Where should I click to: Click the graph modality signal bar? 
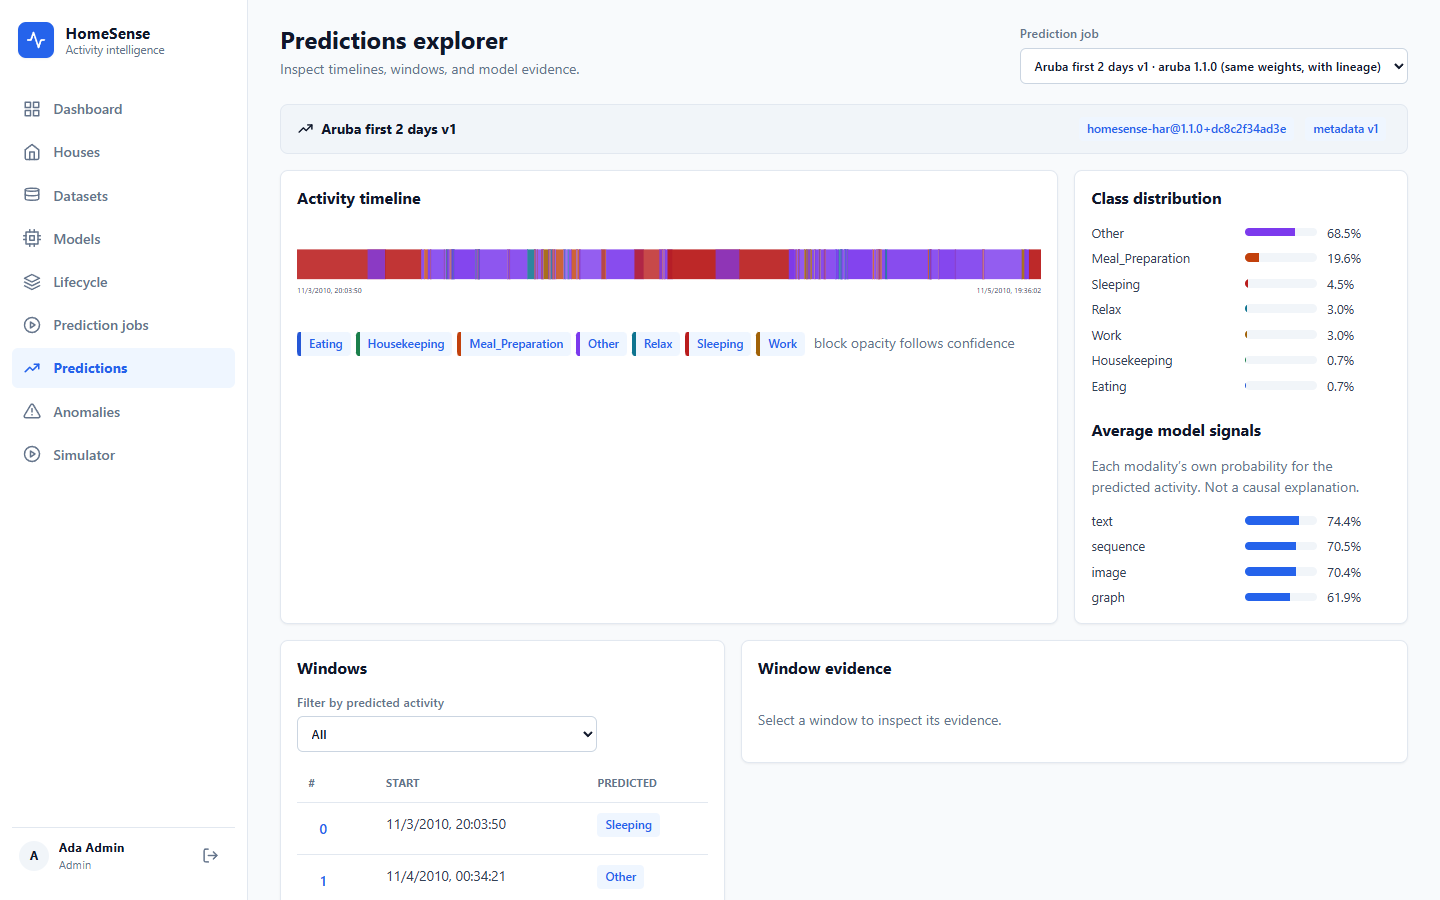pos(1281,597)
